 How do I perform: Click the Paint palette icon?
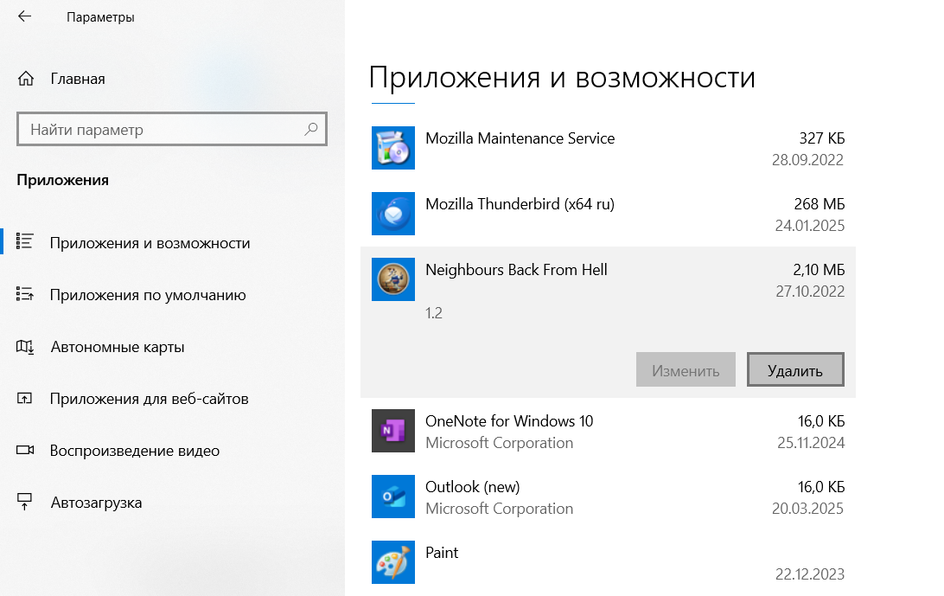point(393,562)
